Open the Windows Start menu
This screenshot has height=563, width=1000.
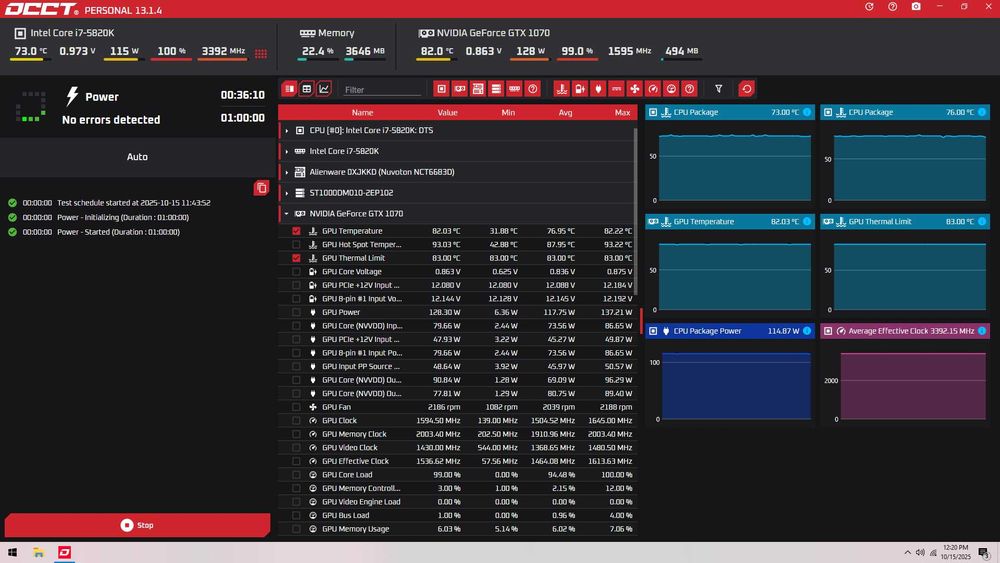click(x=12, y=552)
